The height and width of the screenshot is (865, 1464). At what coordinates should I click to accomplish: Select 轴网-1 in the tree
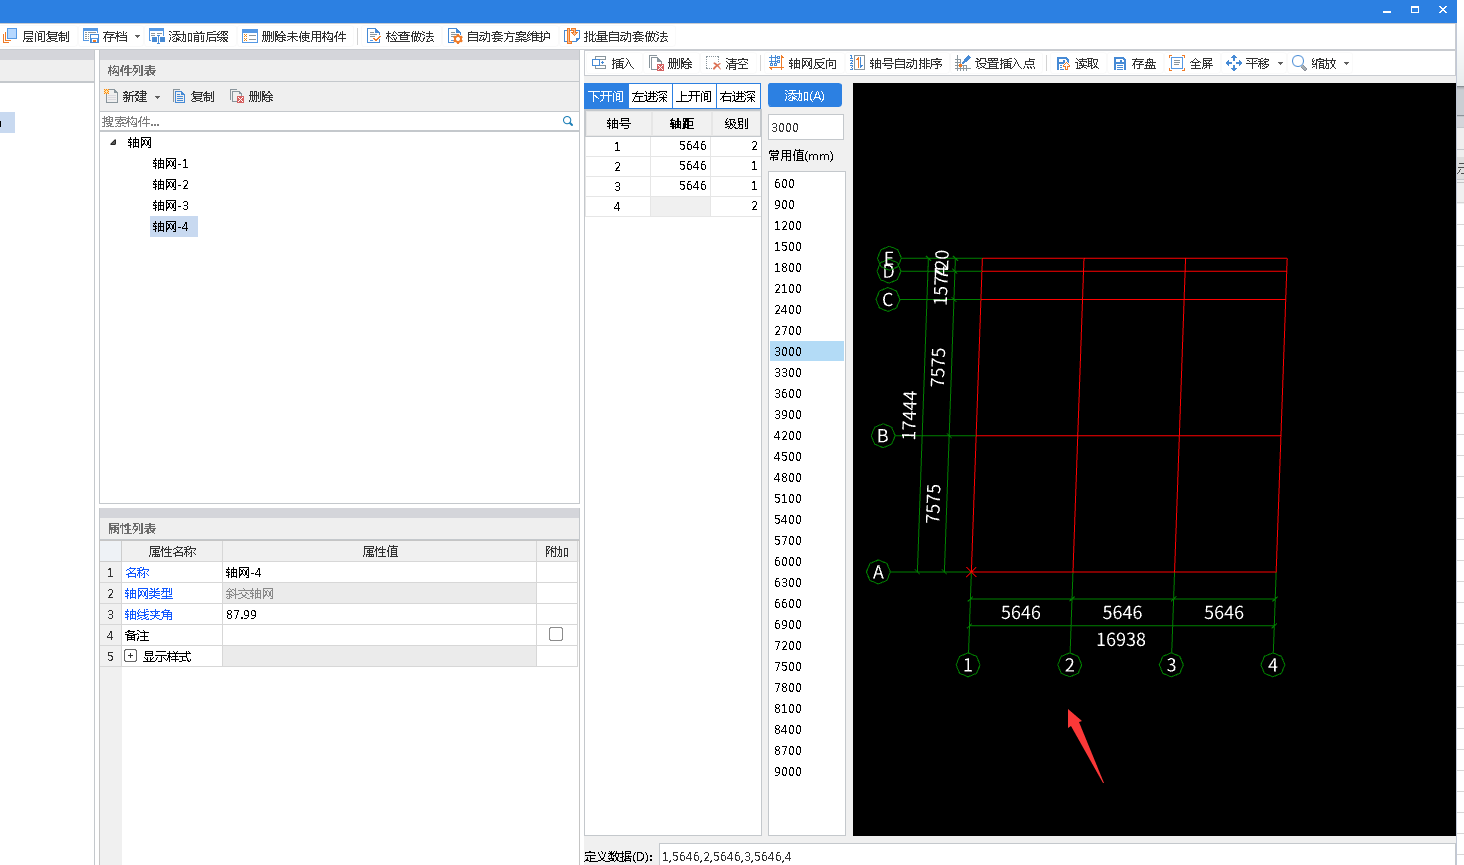tap(170, 163)
